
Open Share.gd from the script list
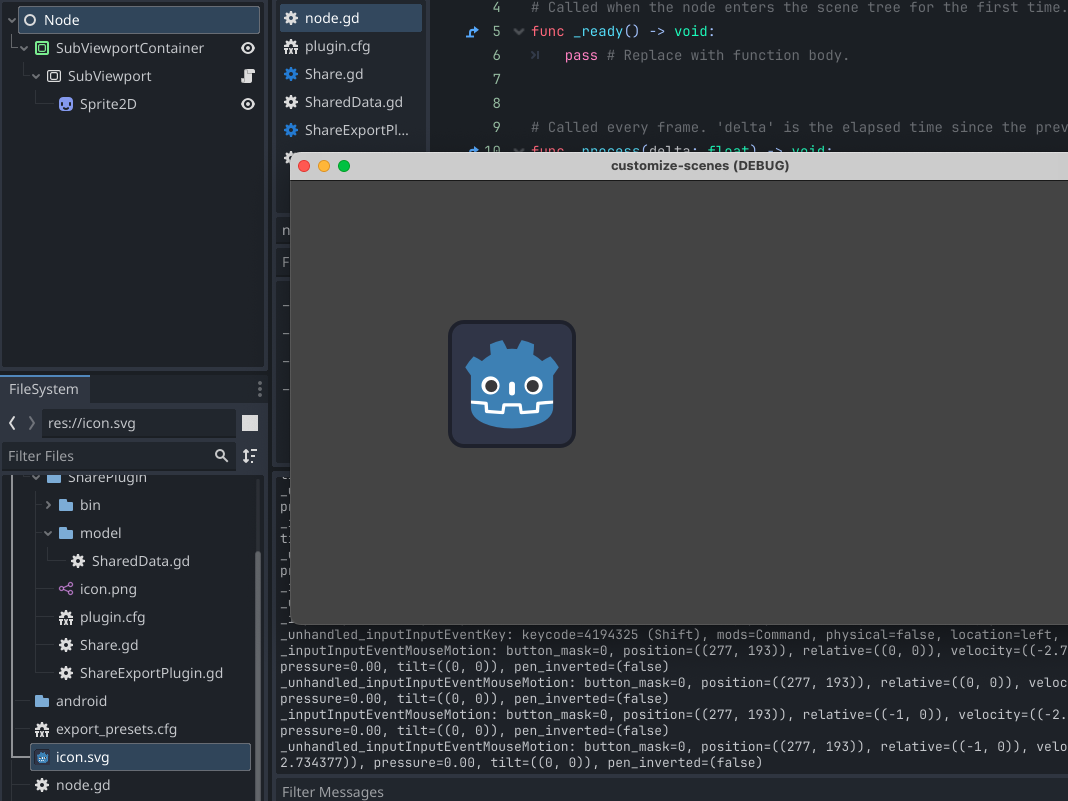pyautogui.click(x=351, y=74)
